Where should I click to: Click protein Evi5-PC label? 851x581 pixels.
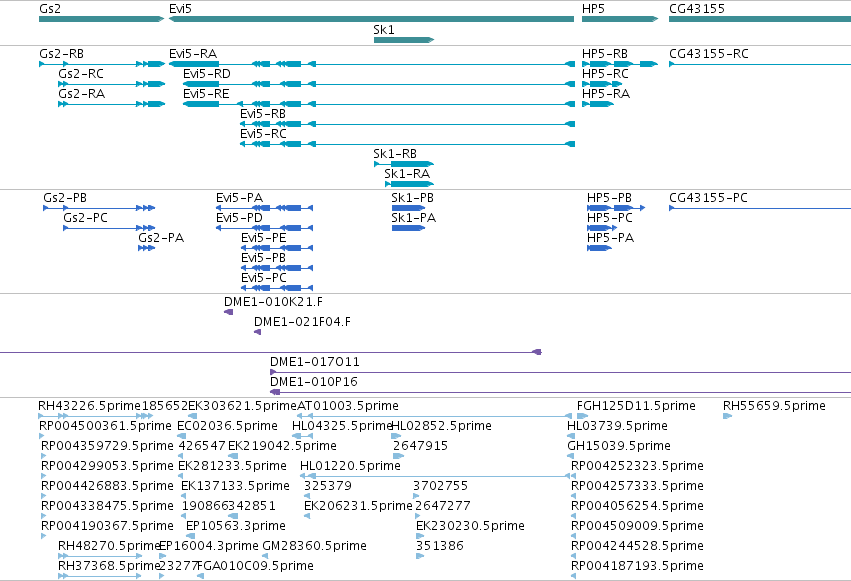click(x=264, y=278)
